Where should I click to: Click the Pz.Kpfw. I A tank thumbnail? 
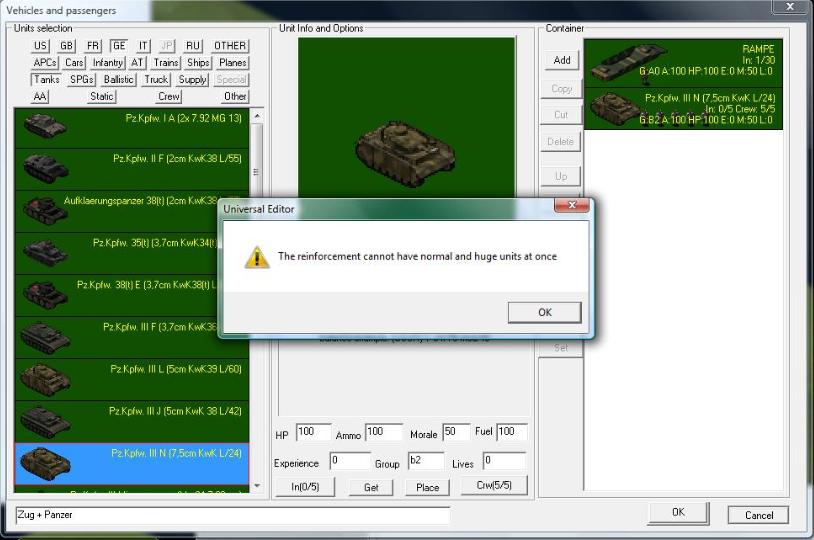coord(45,126)
